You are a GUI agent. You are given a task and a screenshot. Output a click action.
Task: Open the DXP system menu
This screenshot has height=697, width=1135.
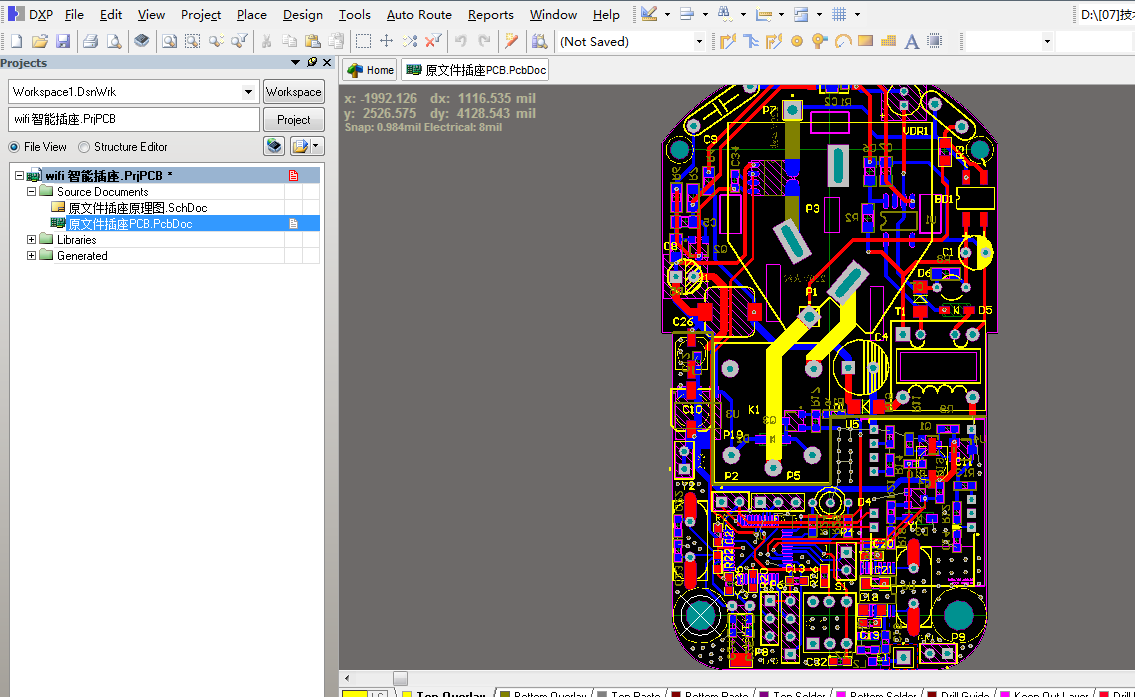(x=31, y=14)
